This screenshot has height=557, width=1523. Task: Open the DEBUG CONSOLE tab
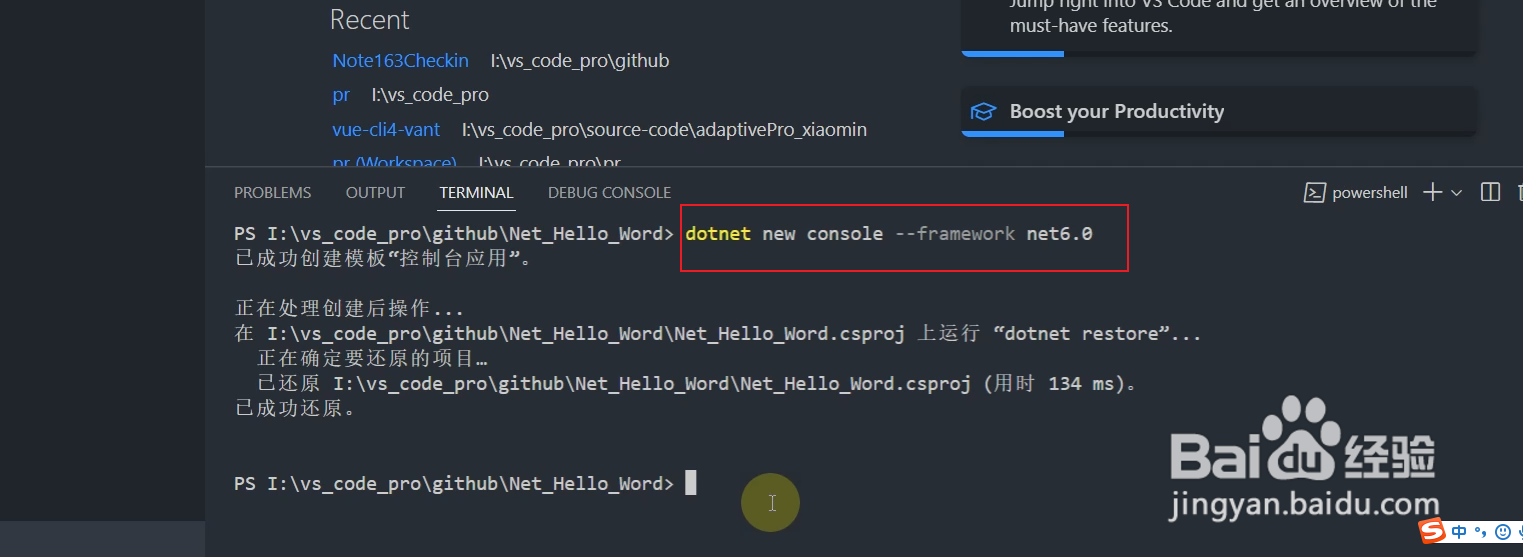tap(609, 192)
